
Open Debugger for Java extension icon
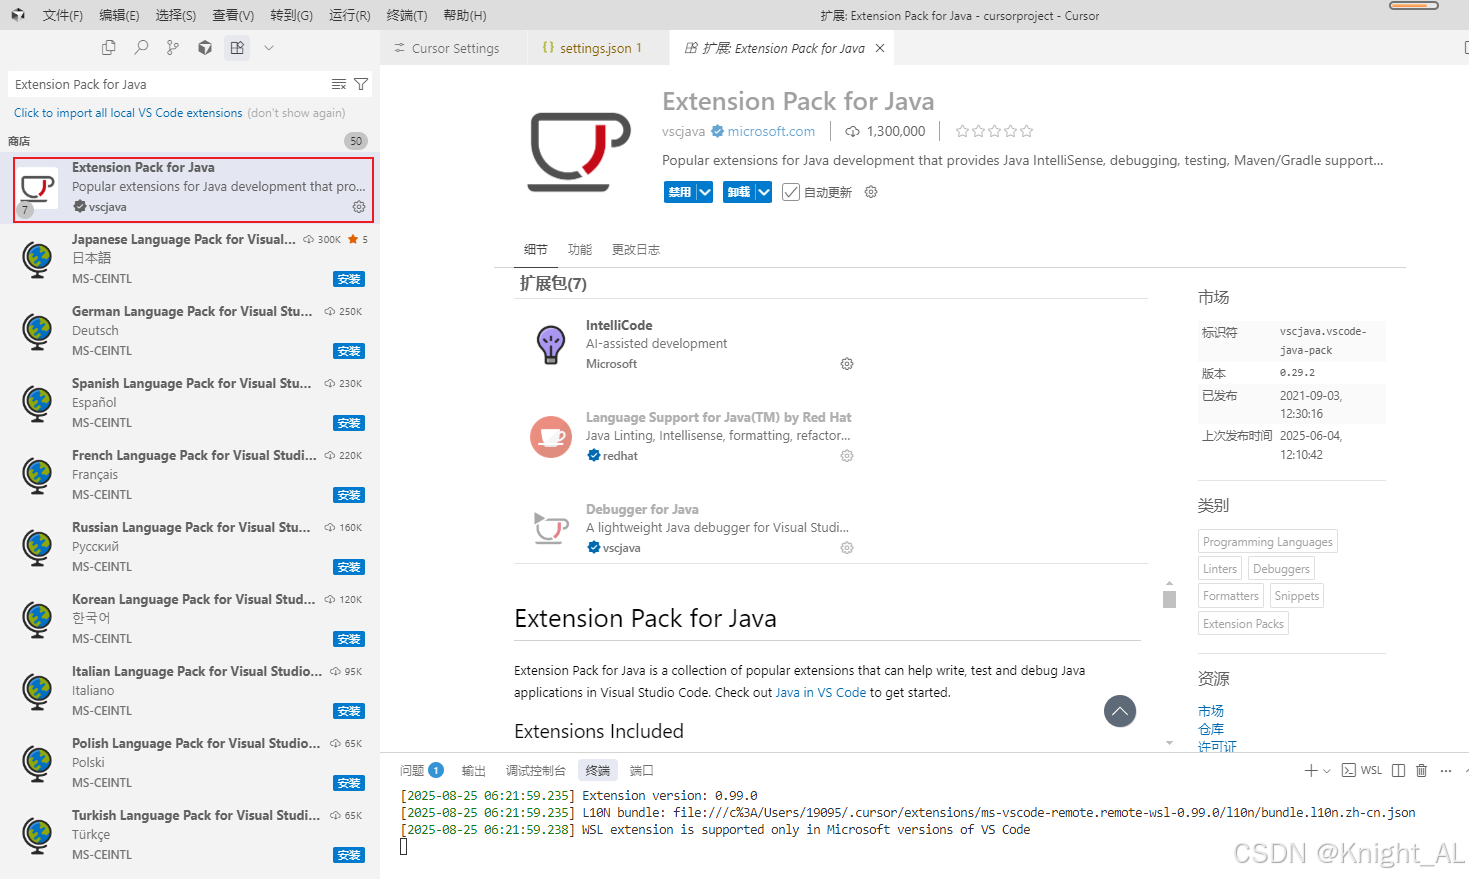[x=551, y=529]
